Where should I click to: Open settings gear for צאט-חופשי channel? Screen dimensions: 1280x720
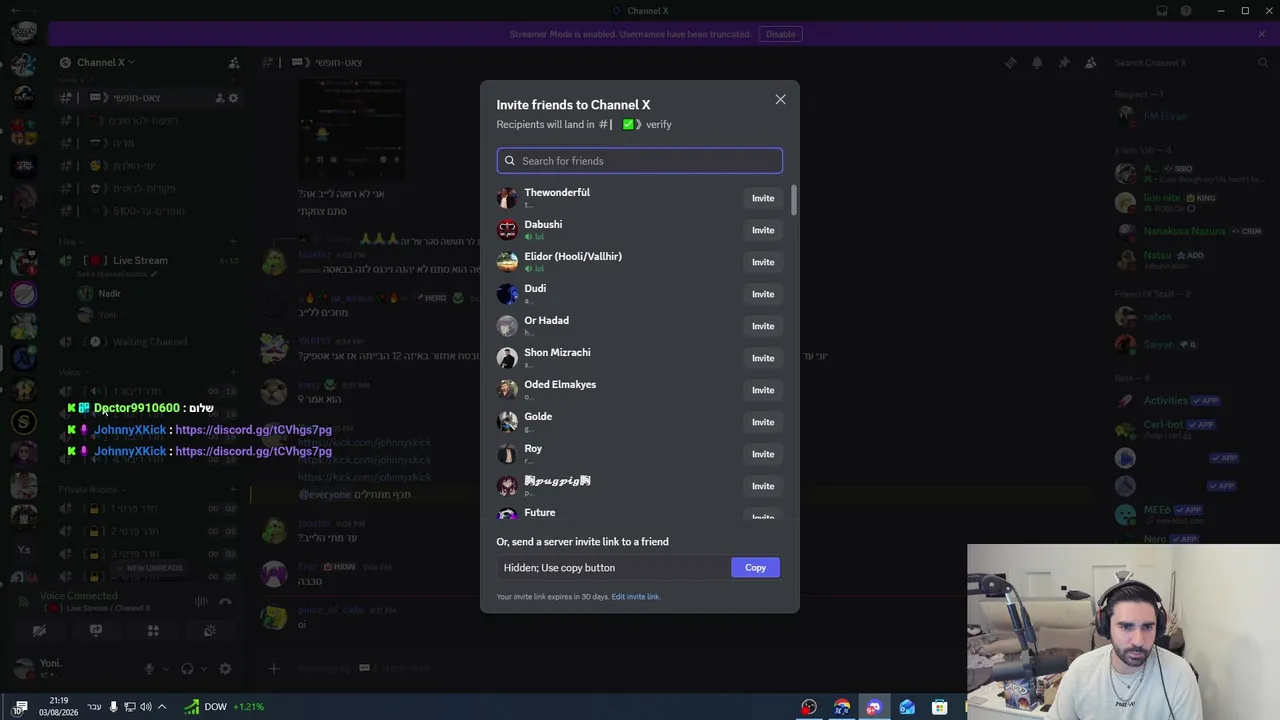[233, 98]
